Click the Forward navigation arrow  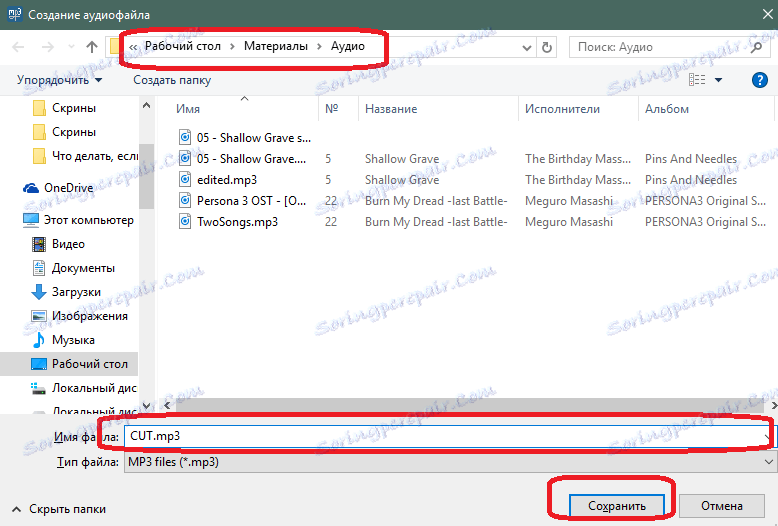coord(48,47)
